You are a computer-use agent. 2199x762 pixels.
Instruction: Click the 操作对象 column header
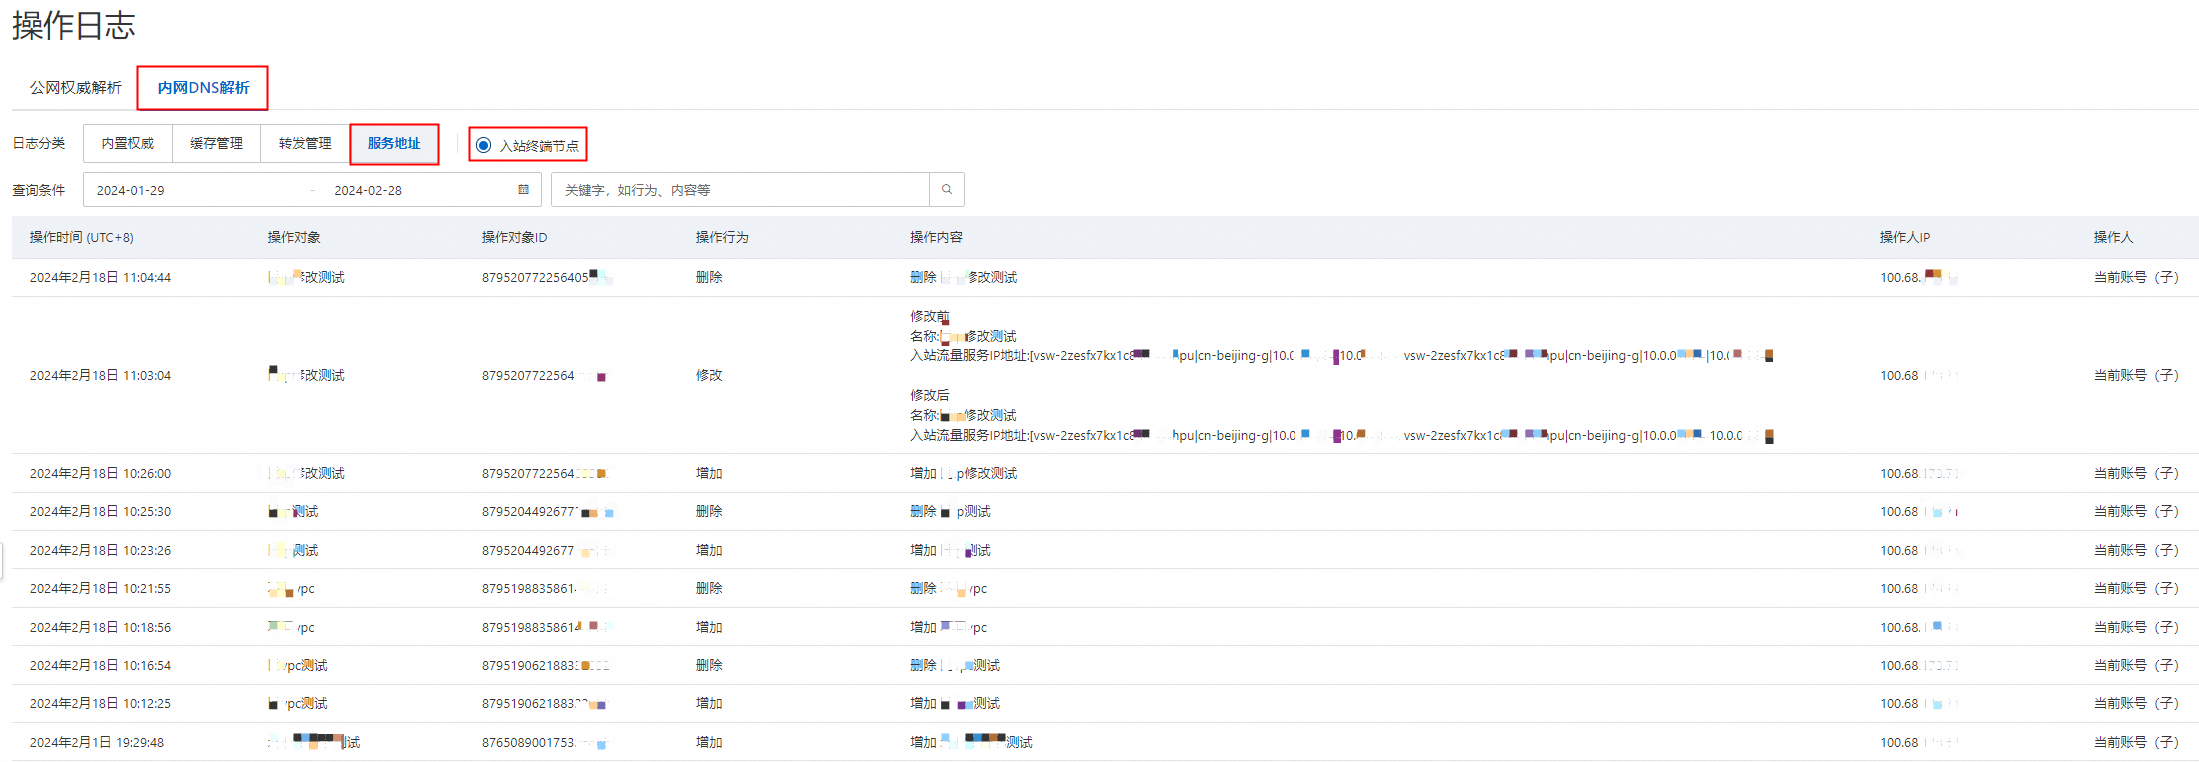tap(294, 237)
